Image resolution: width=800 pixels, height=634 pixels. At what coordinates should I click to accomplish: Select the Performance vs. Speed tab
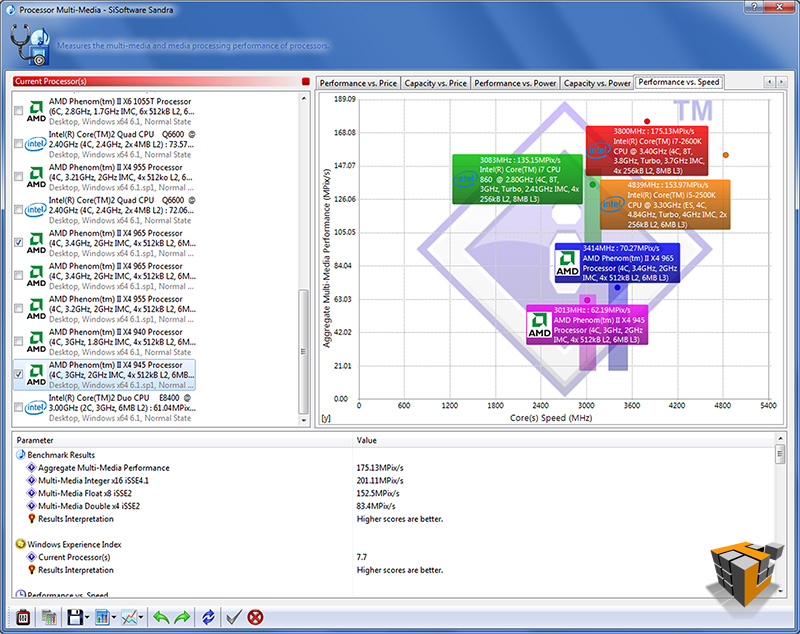[679, 82]
